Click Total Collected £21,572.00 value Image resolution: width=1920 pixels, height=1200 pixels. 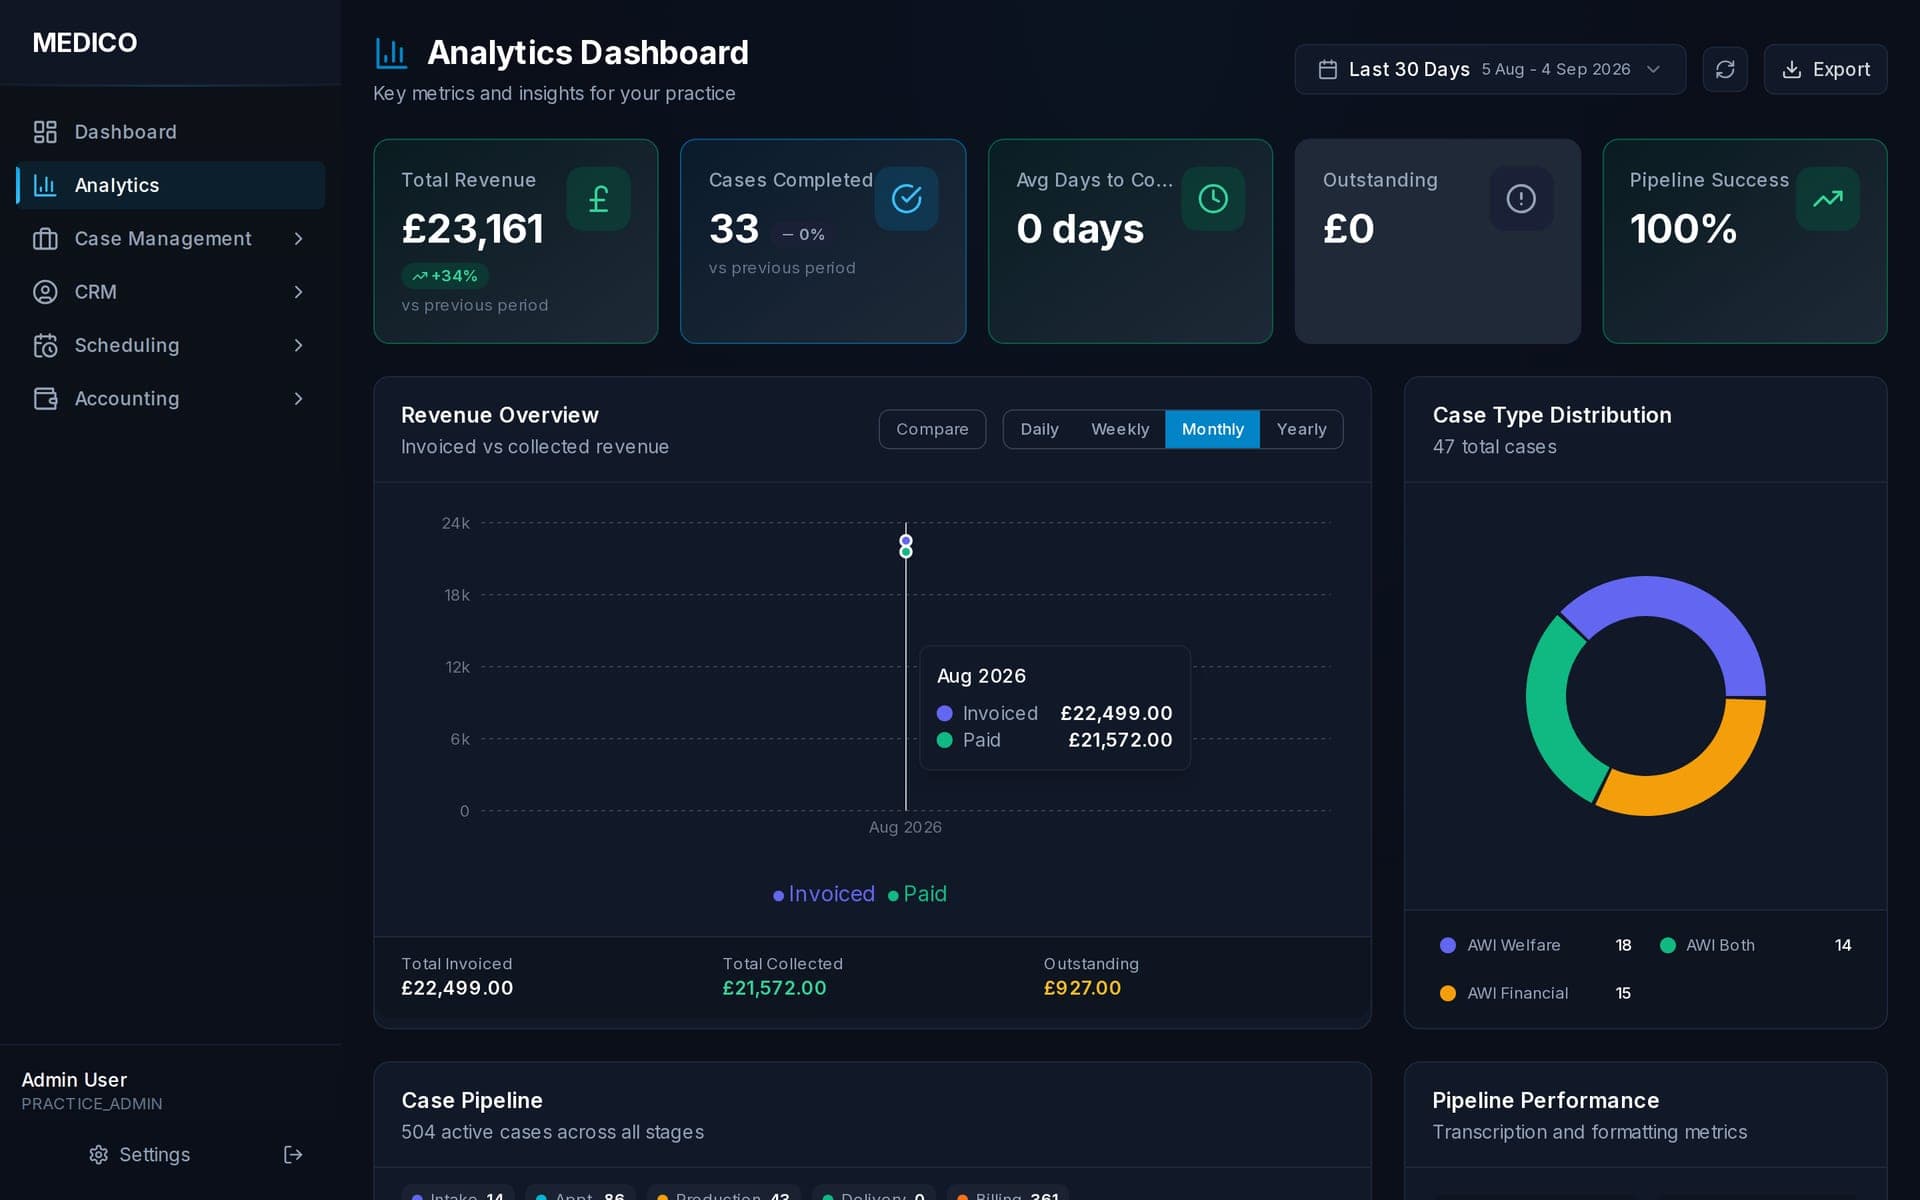point(774,988)
